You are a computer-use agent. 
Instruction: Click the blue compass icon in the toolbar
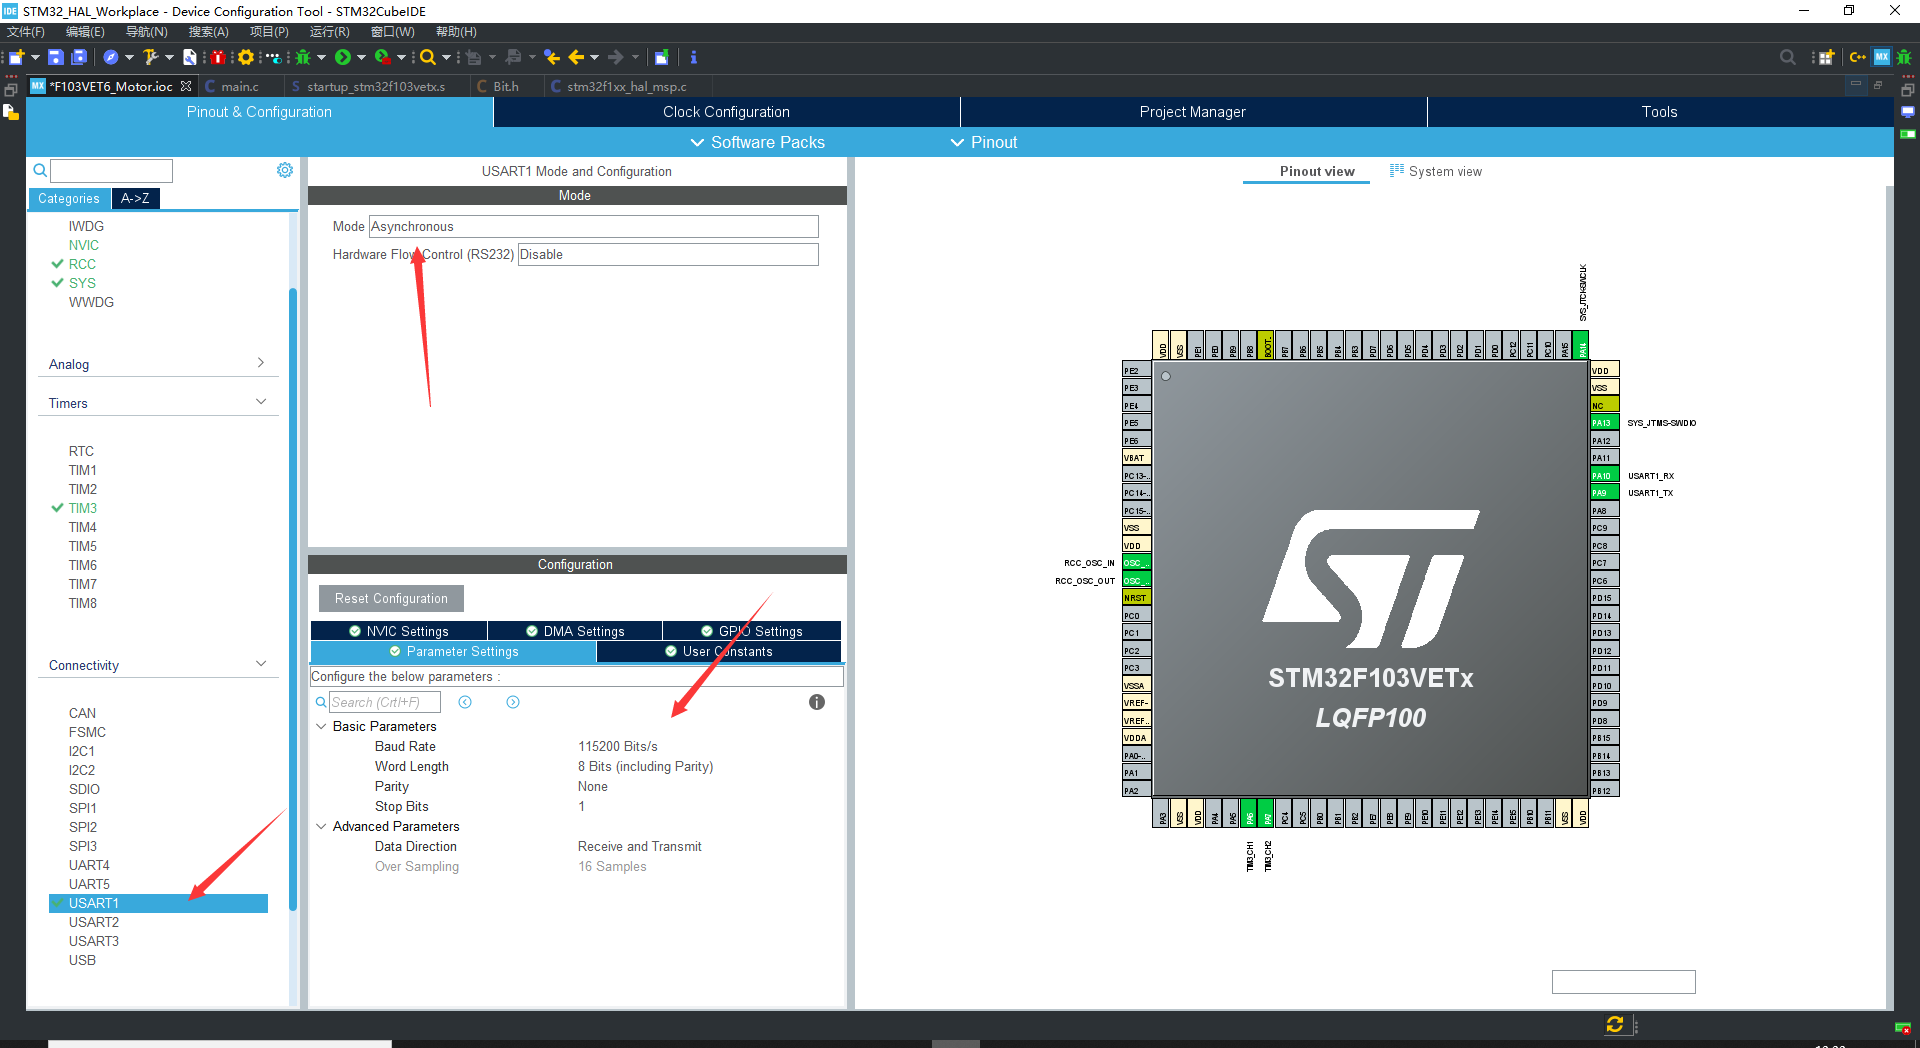[x=111, y=57]
